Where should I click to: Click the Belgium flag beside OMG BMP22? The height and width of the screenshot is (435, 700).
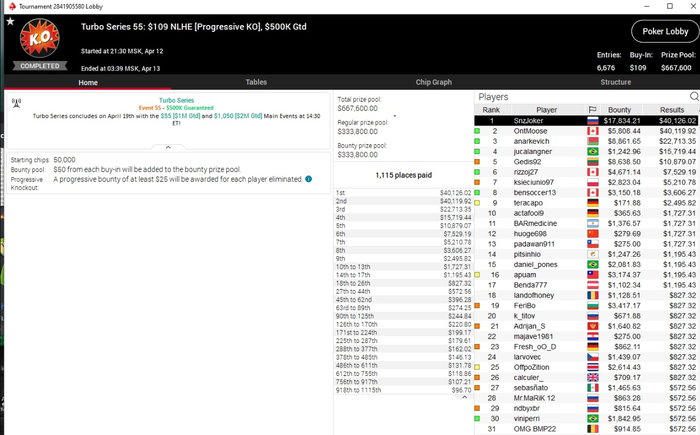coord(592,429)
